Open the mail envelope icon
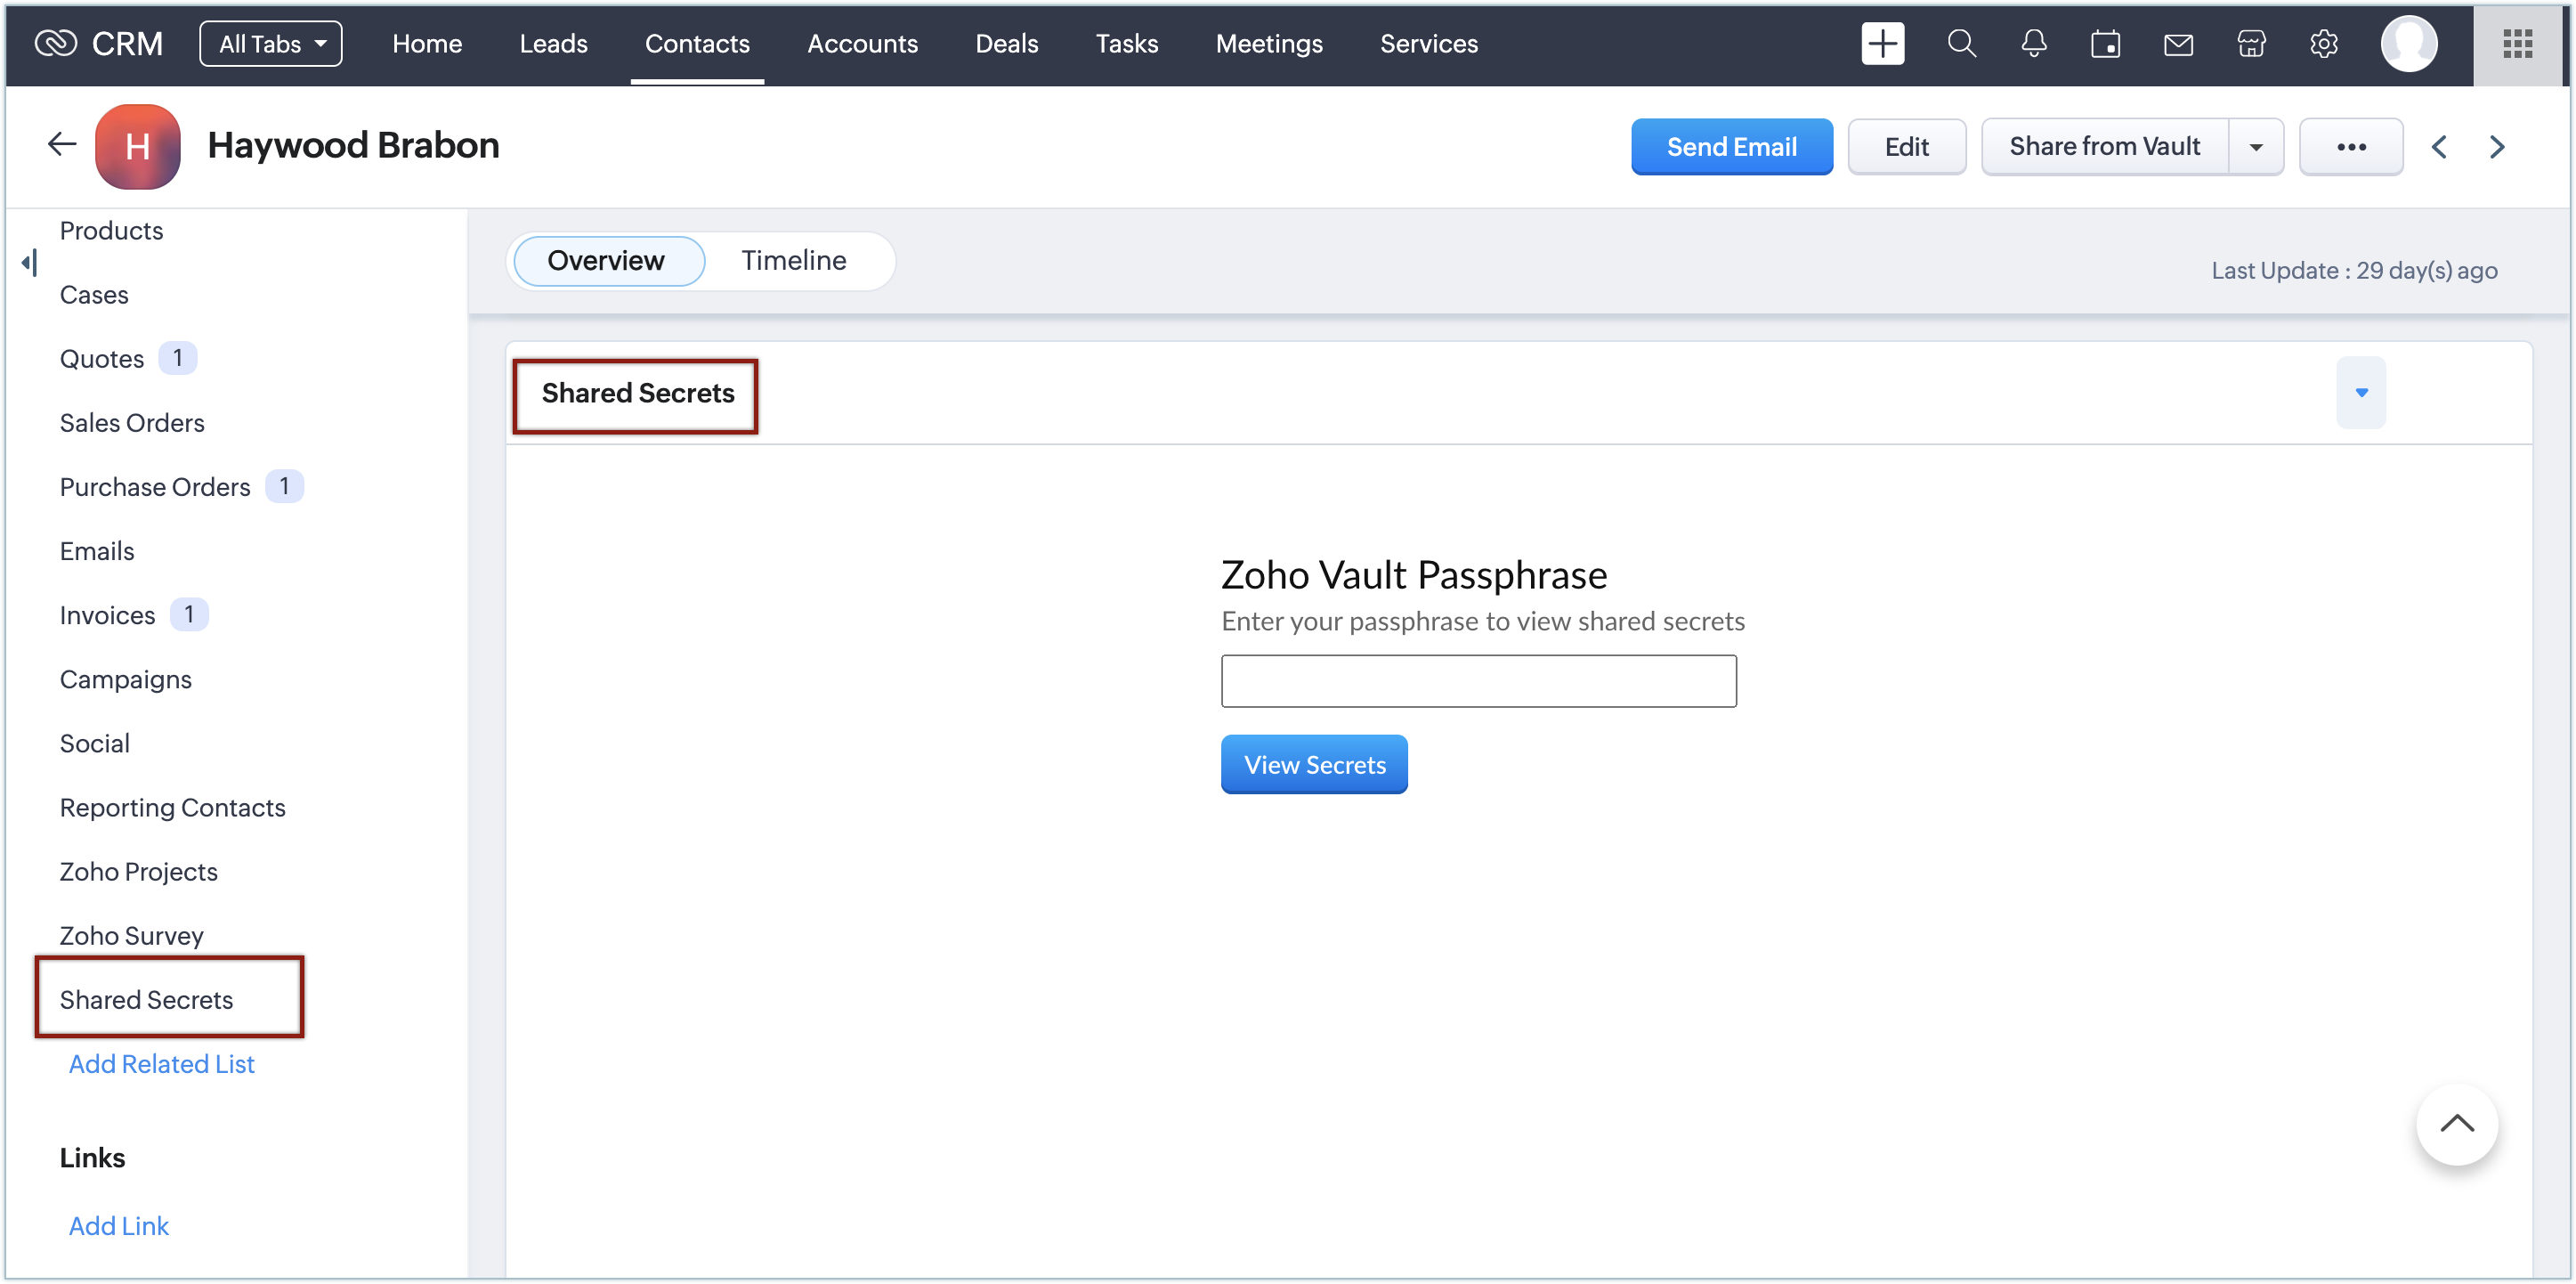The image size is (2576, 1284). (2178, 44)
